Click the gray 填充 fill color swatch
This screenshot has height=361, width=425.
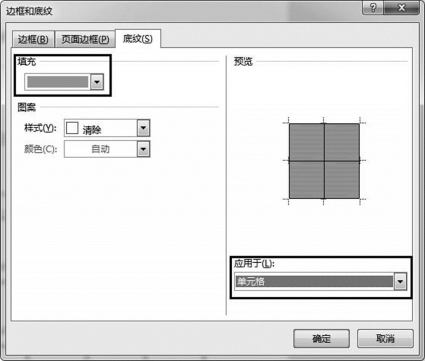click(x=57, y=82)
